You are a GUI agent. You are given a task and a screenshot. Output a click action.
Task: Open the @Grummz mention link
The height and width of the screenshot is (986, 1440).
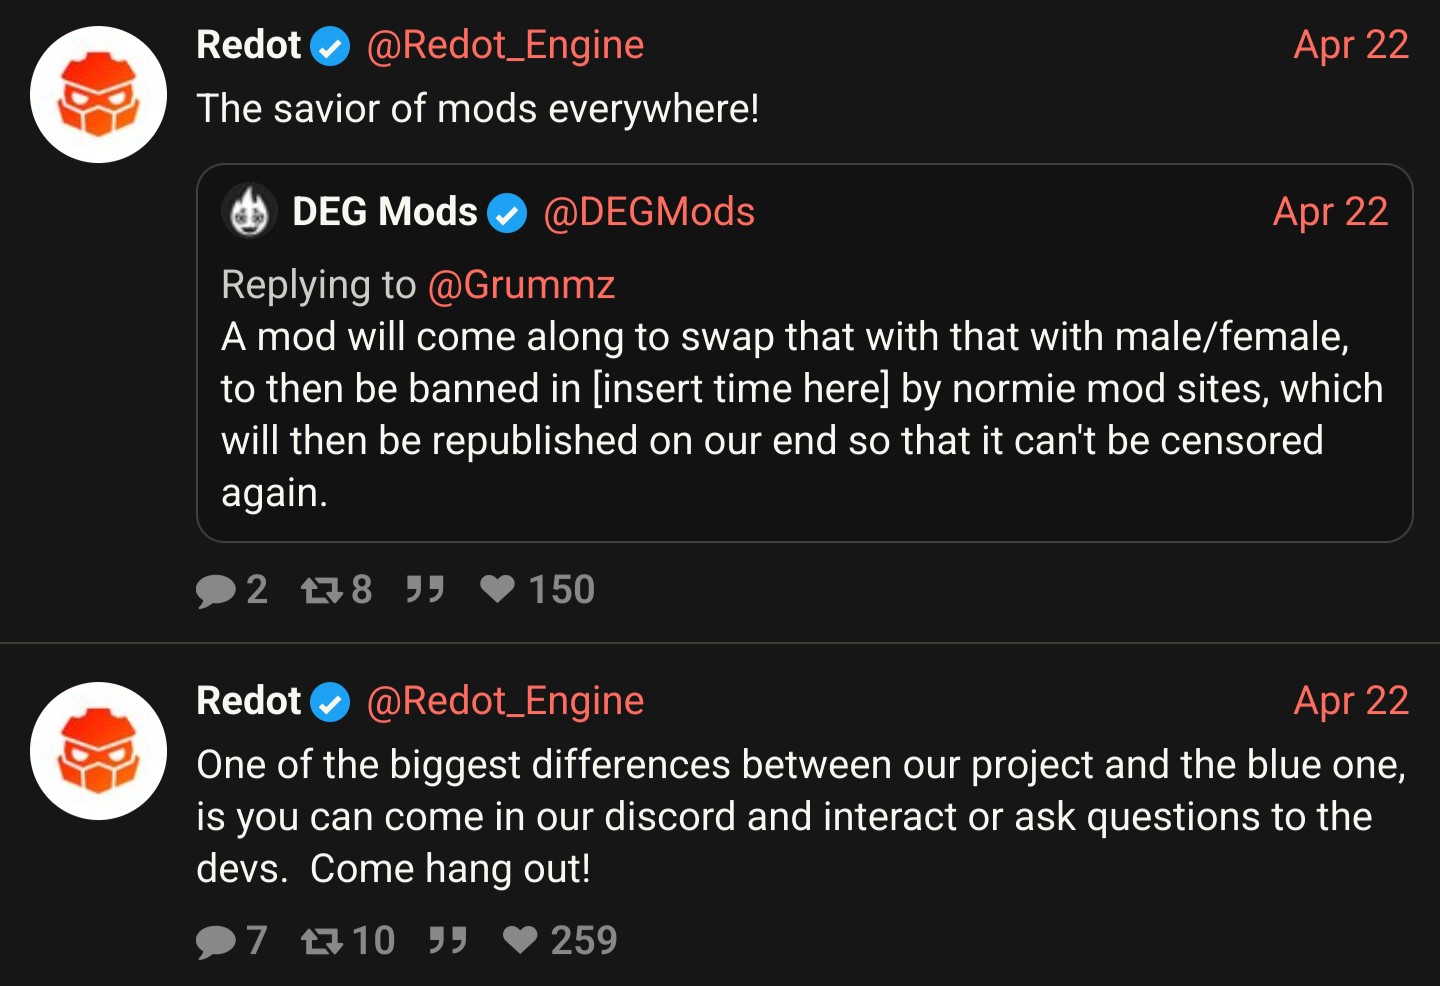tap(521, 285)
